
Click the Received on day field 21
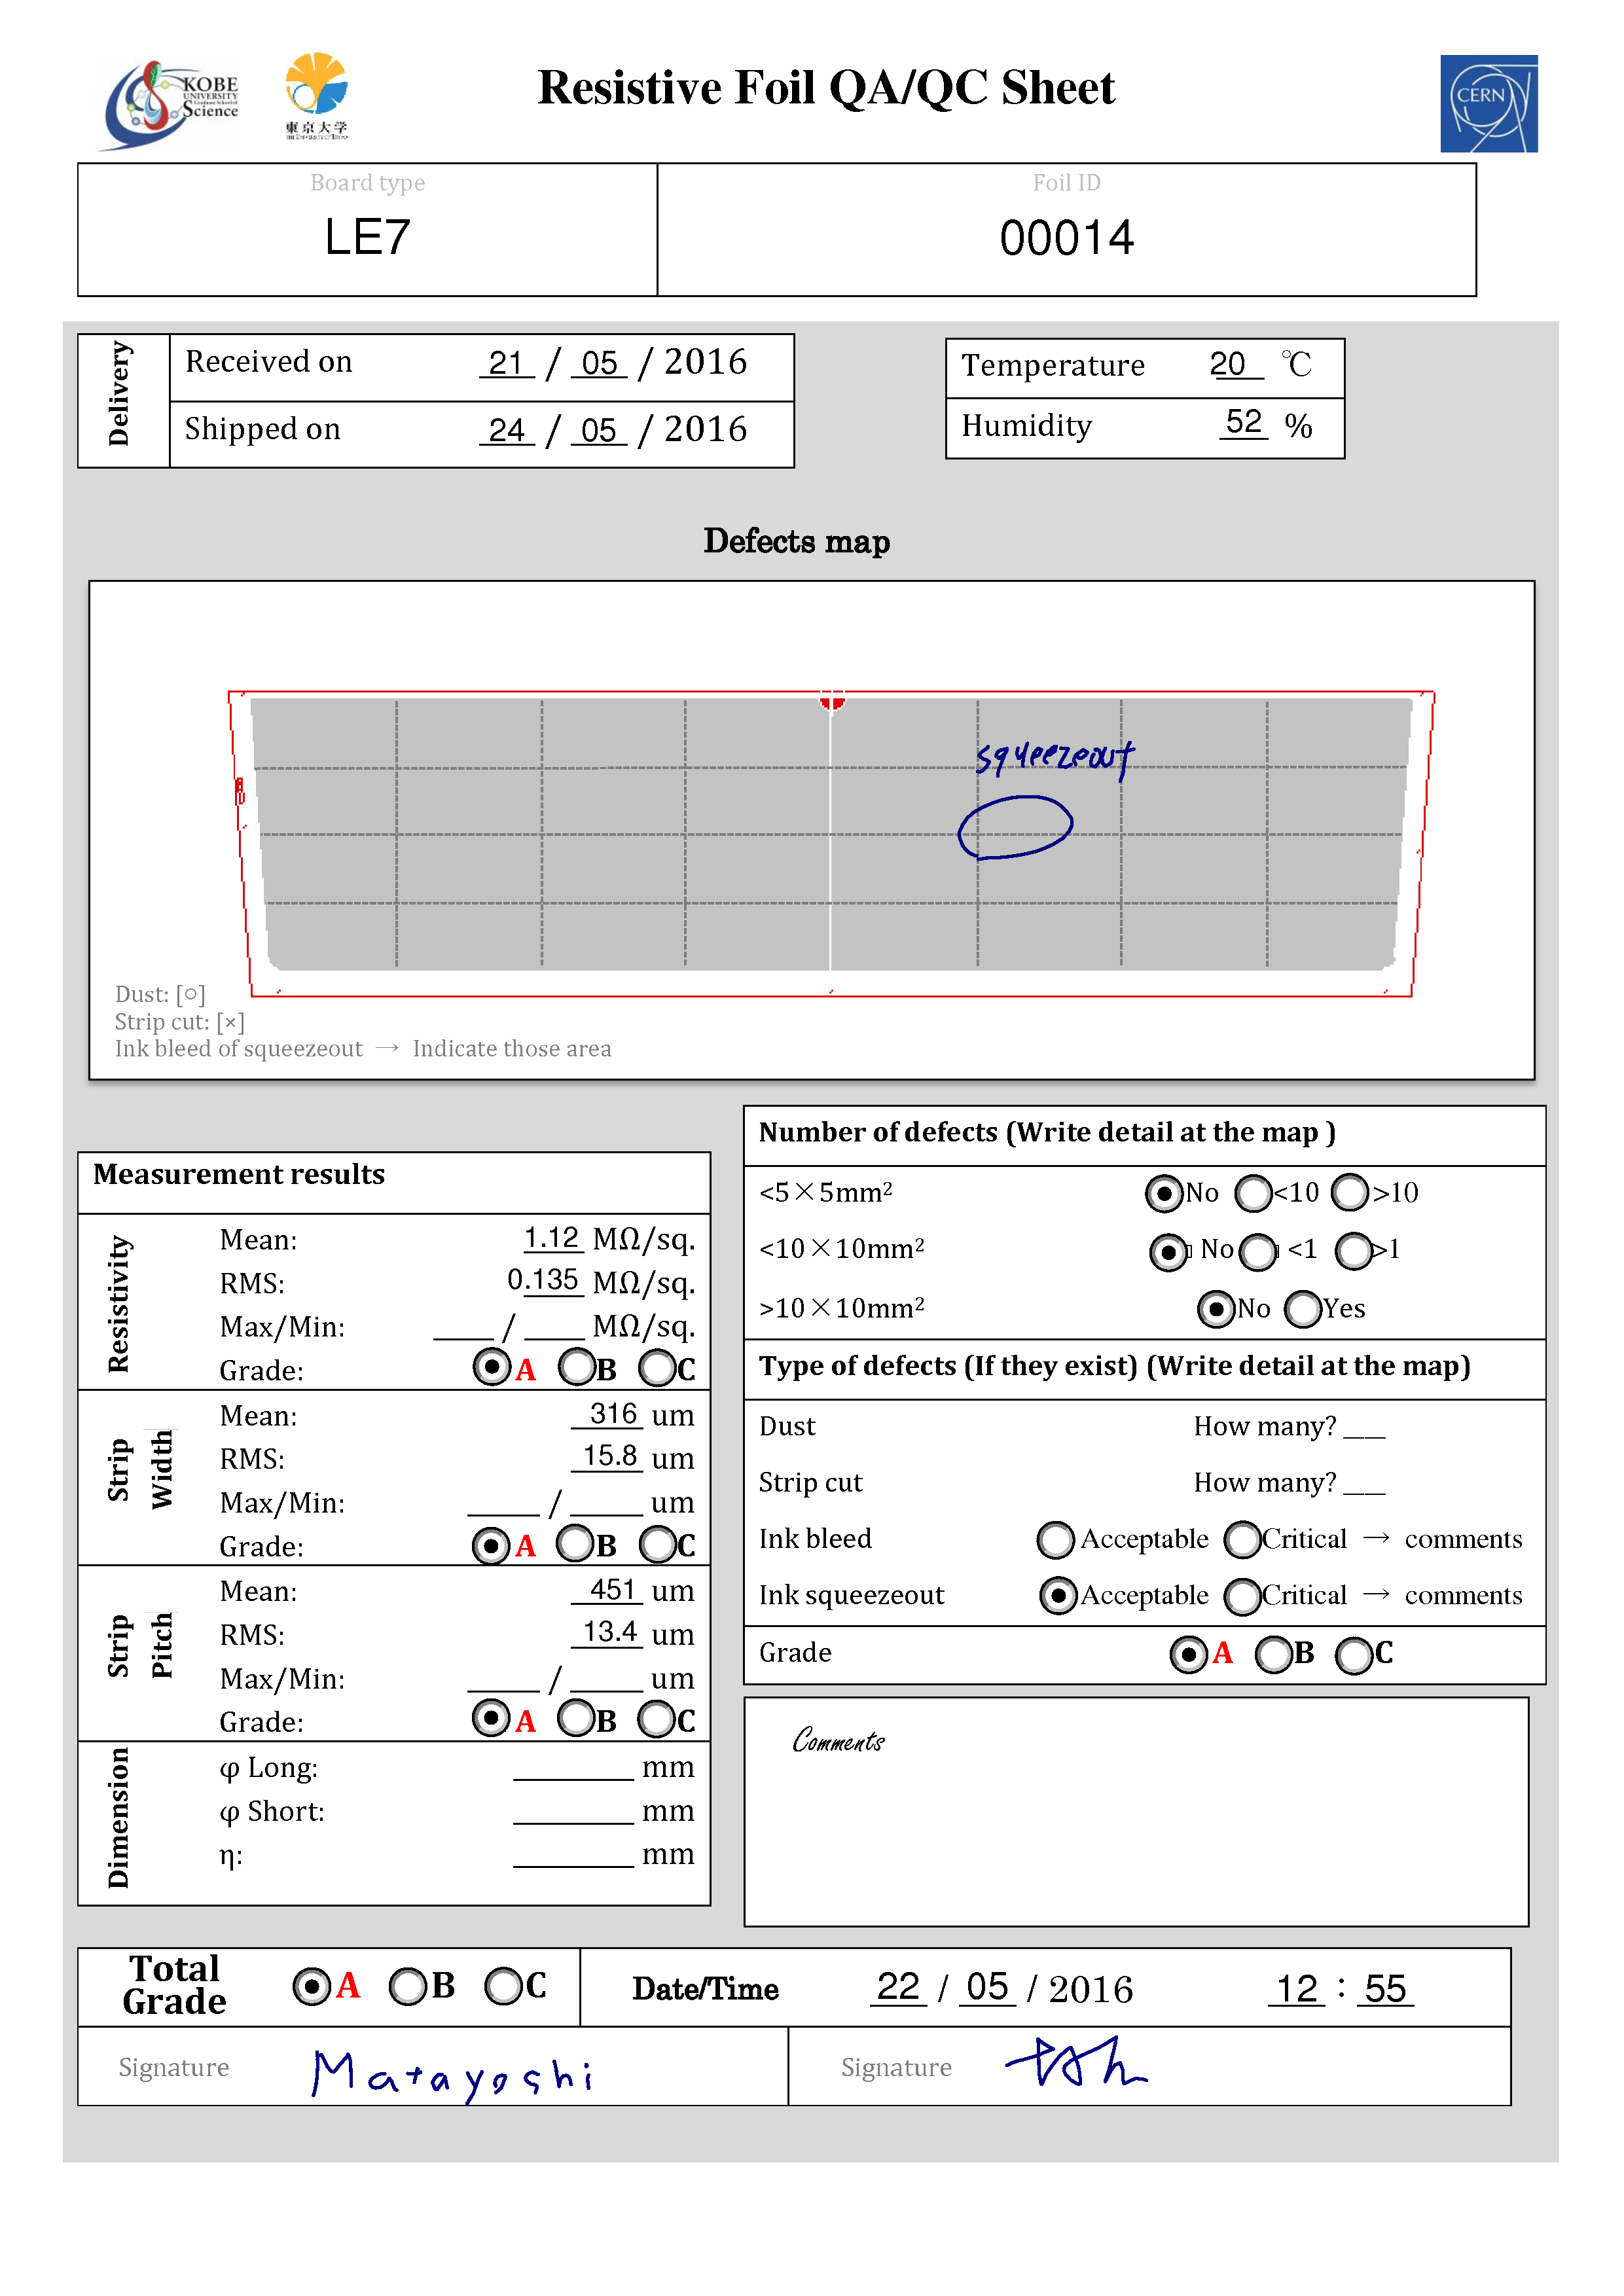[x=506, y=362]
